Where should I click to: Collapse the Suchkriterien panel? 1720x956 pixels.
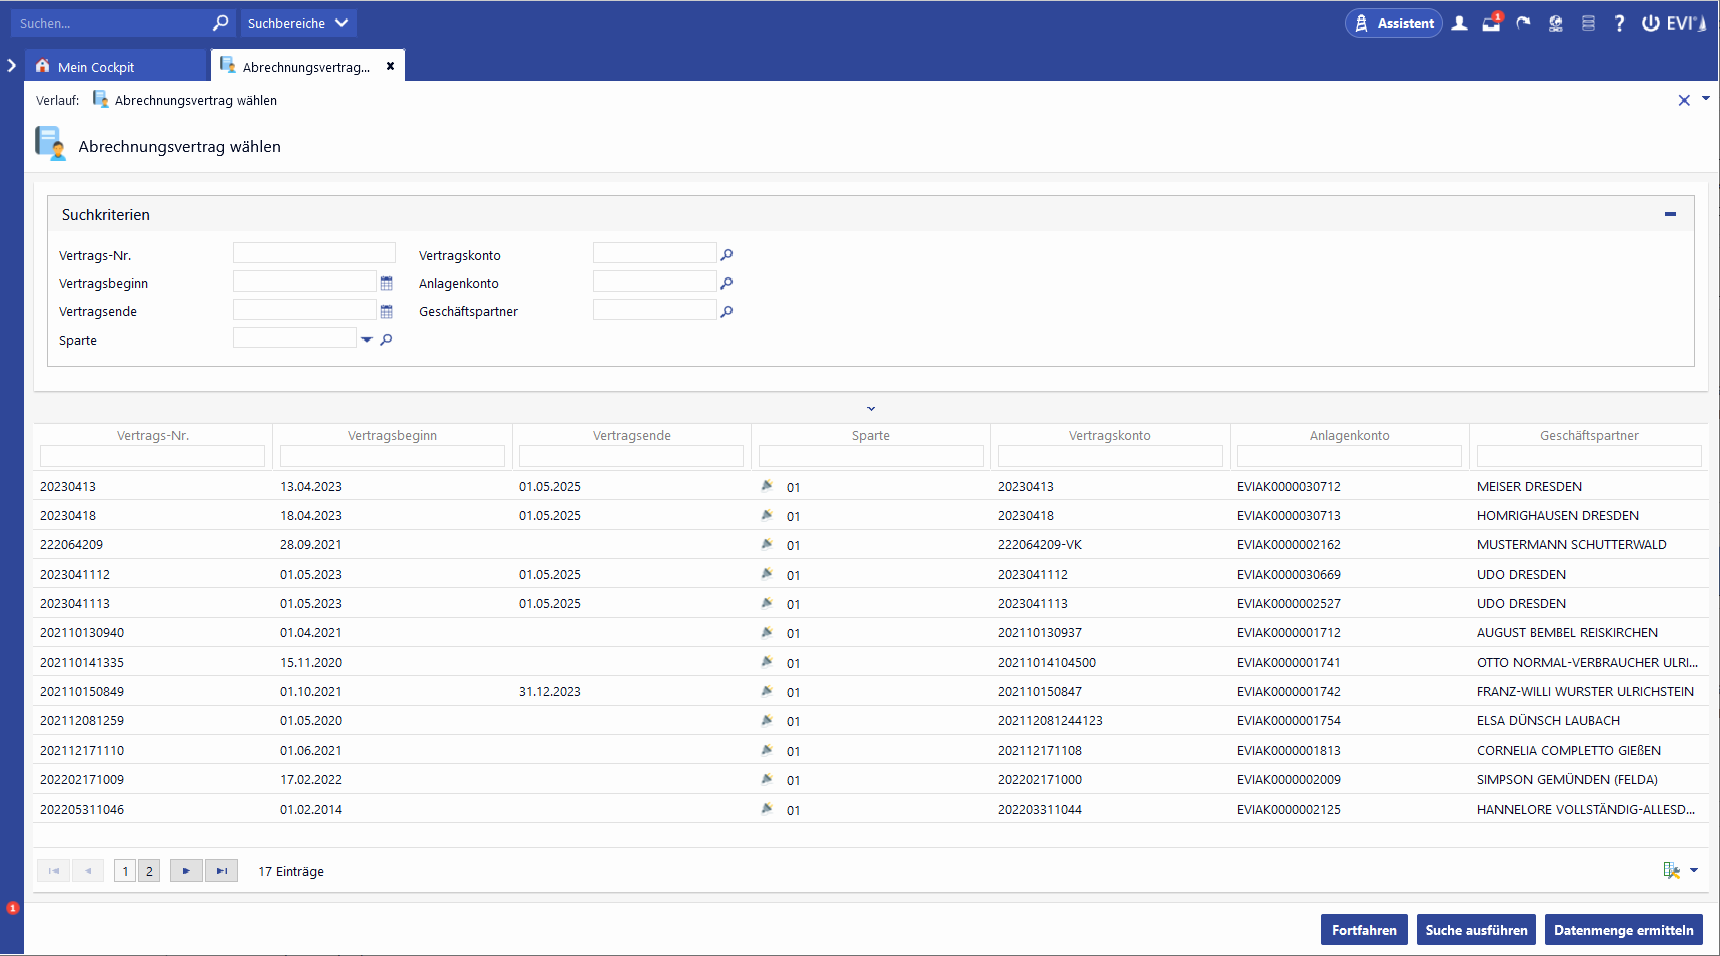(1670, 214)
